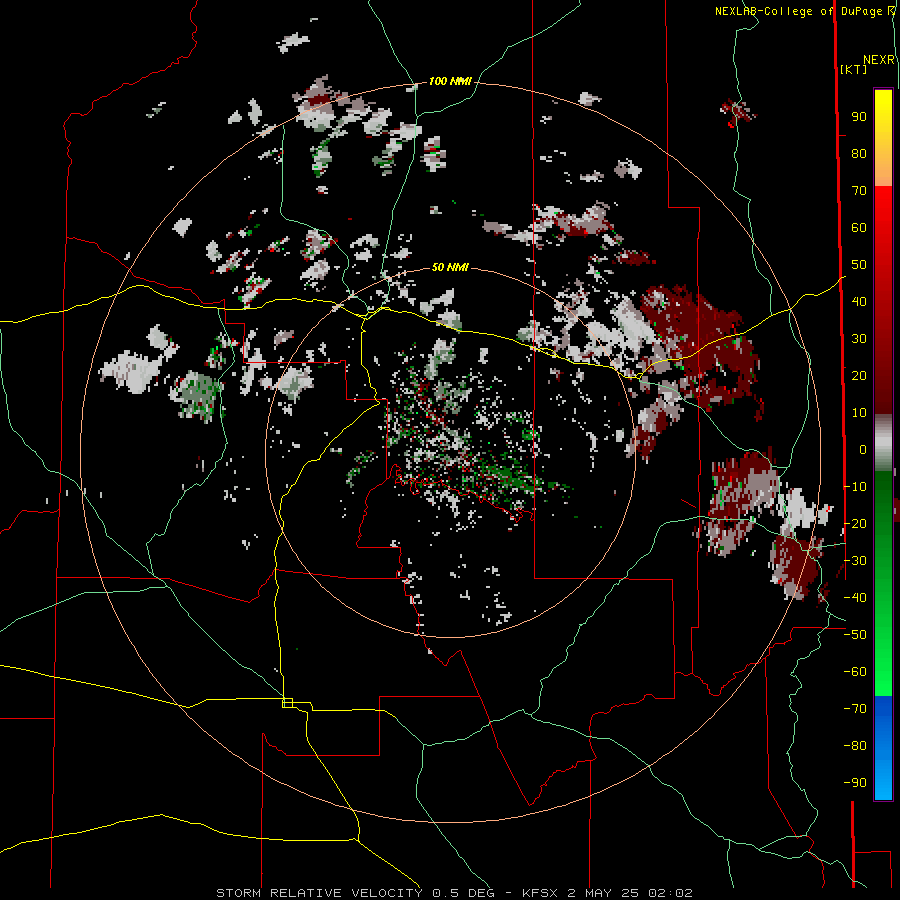The height and width of the screenshot is (900, 900).
Task: Click the -60 value on the velocity scale
Action: click(x=855, y=672)
